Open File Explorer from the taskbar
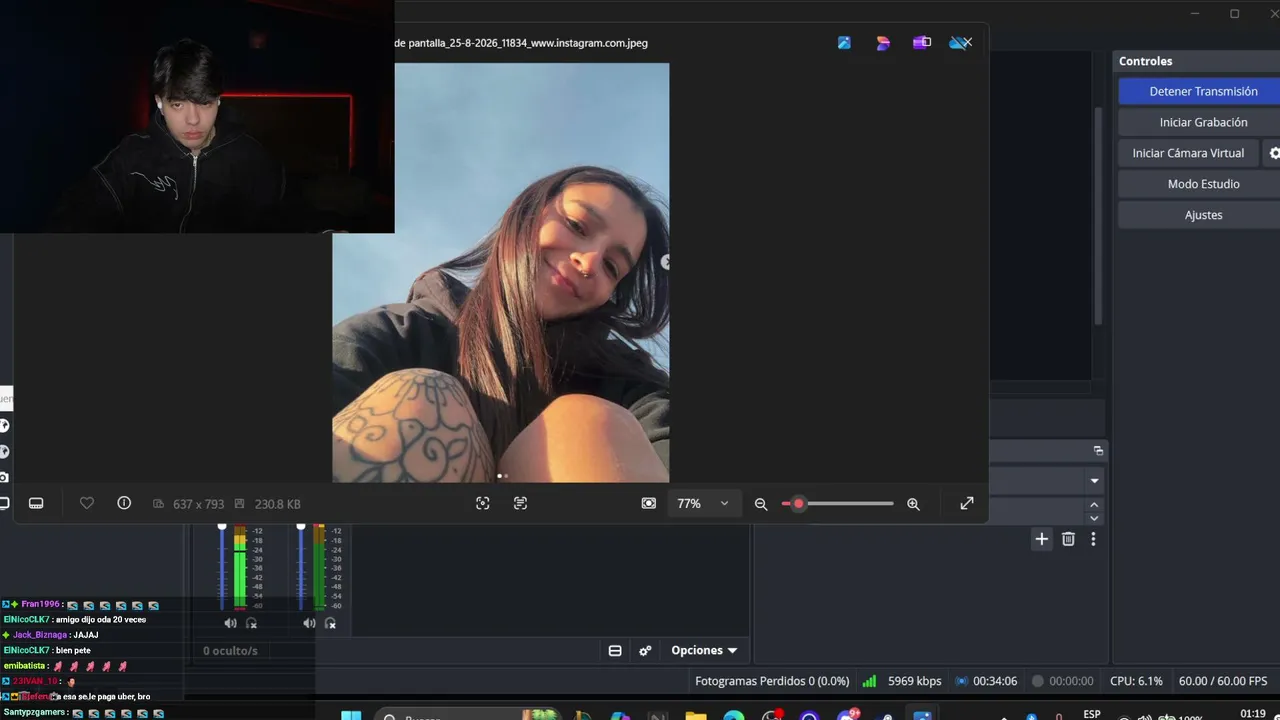1280x720 pixels. click(696, 716)
